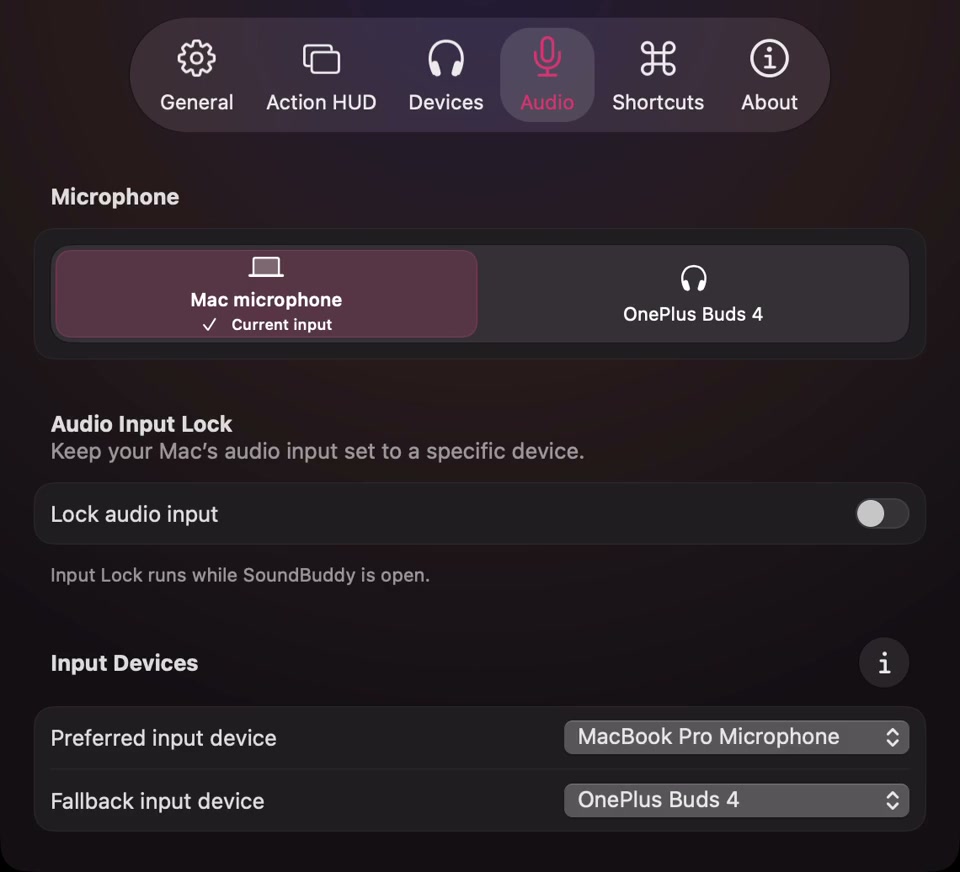Open General settings gear icon
The width and height of the screenshot is (960, 872).
click(196, 58)
